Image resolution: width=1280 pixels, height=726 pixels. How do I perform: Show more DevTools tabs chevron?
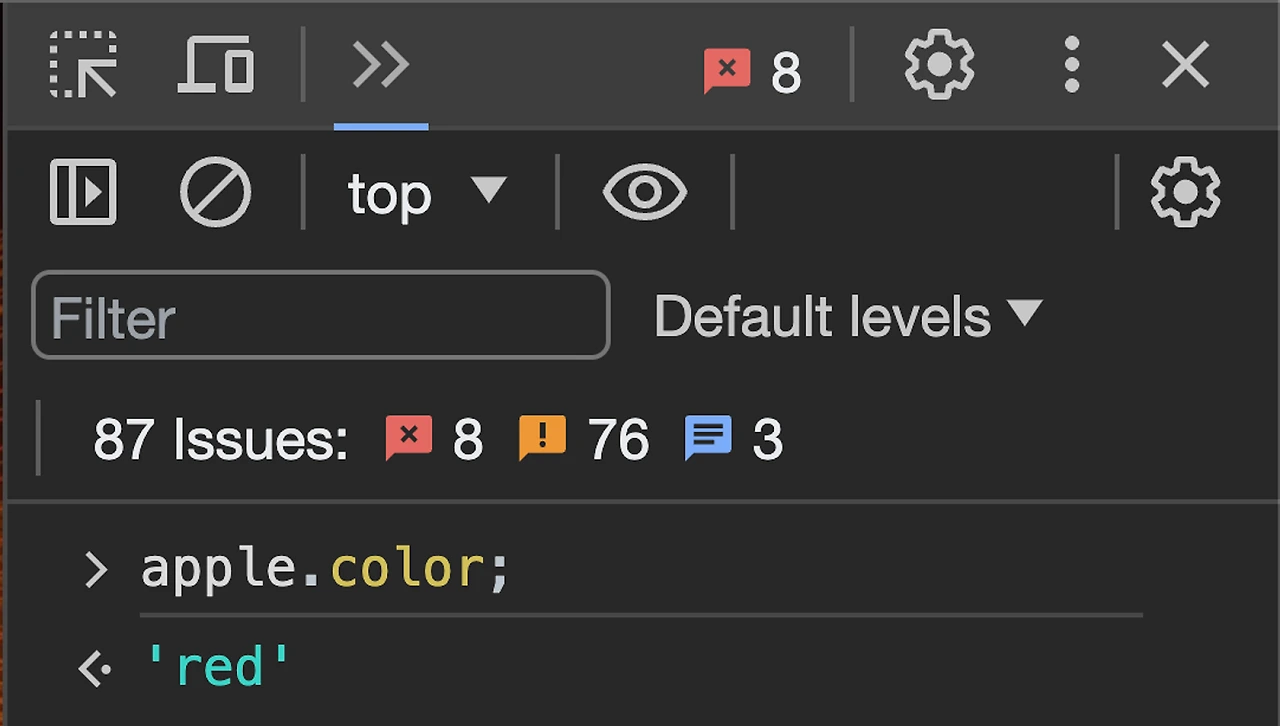point(381,66)
